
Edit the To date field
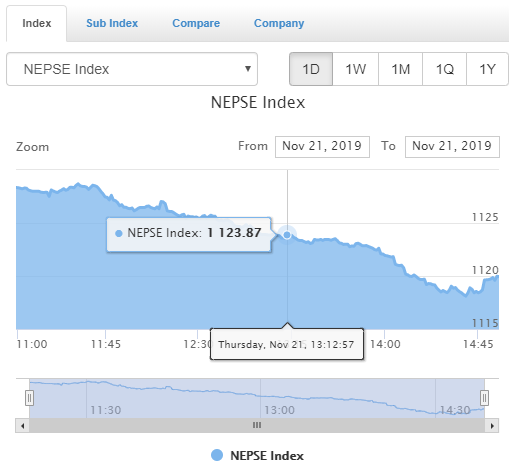click(x=452, y=147)
